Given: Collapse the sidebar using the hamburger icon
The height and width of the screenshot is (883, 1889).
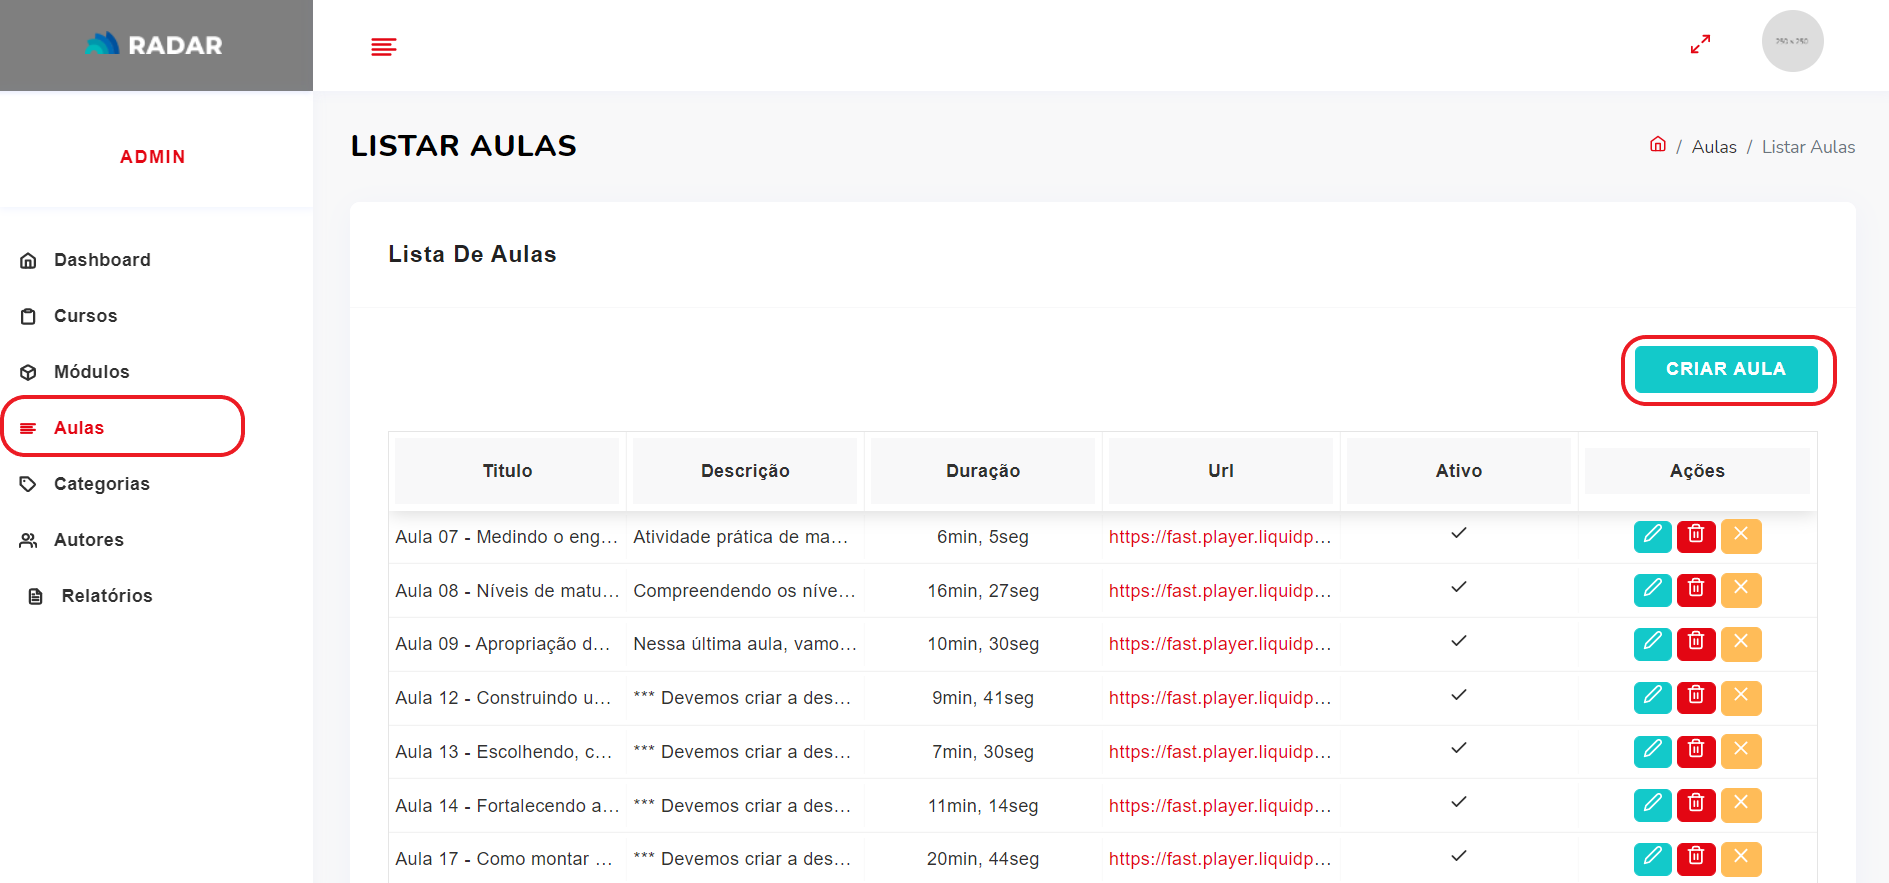Looking at the screenshot, I should (x=384, y=46).
